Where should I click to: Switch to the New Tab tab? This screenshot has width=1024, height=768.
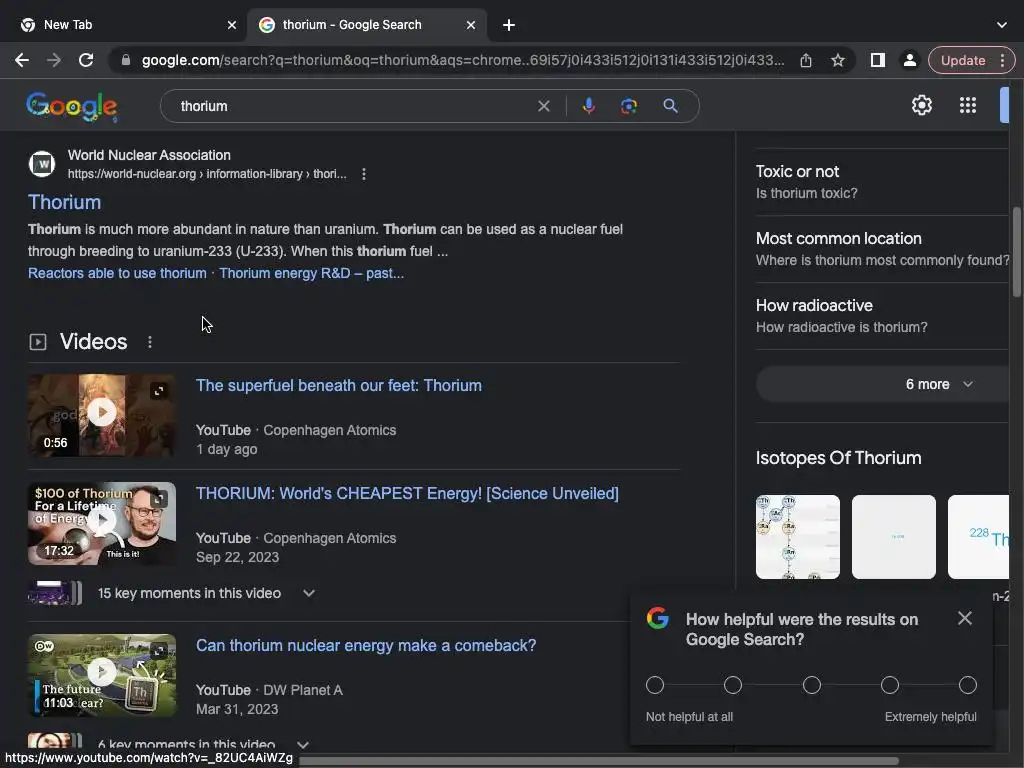(128, 25)
